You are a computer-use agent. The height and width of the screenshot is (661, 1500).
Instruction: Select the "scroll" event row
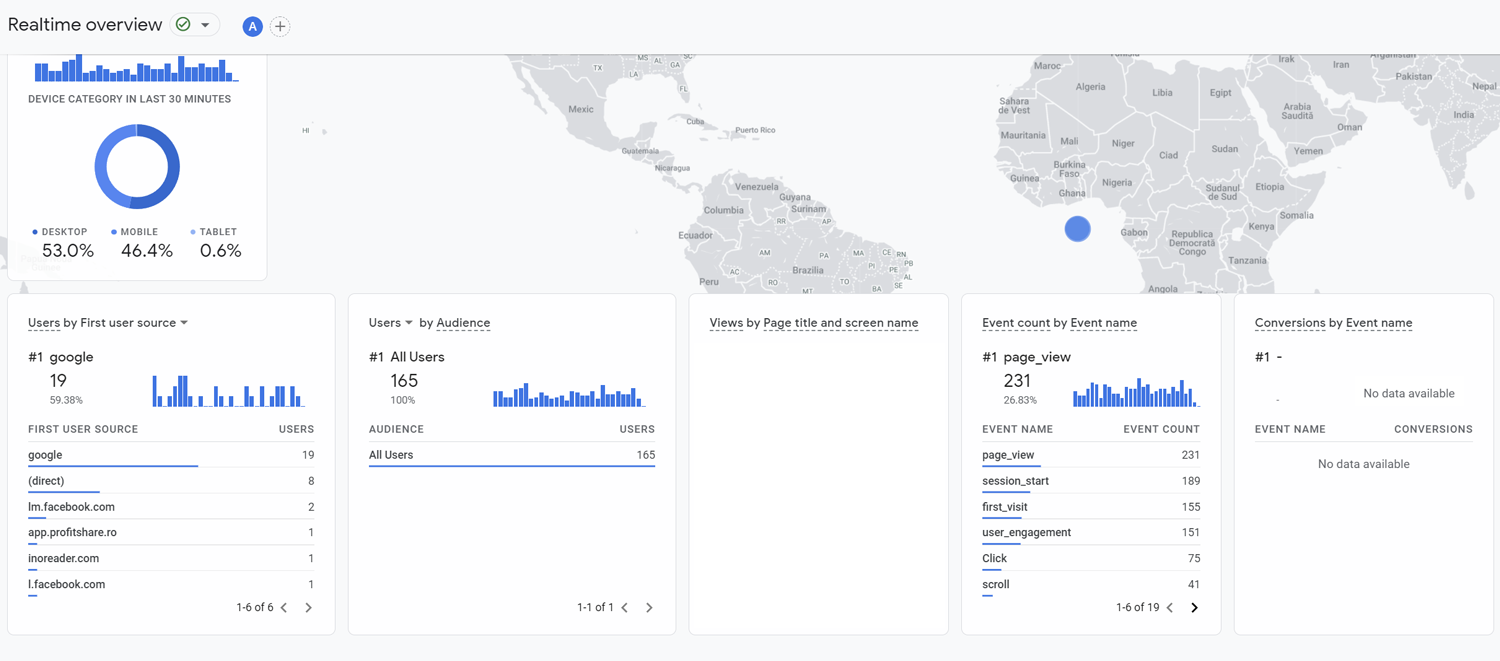point(1091,585)
